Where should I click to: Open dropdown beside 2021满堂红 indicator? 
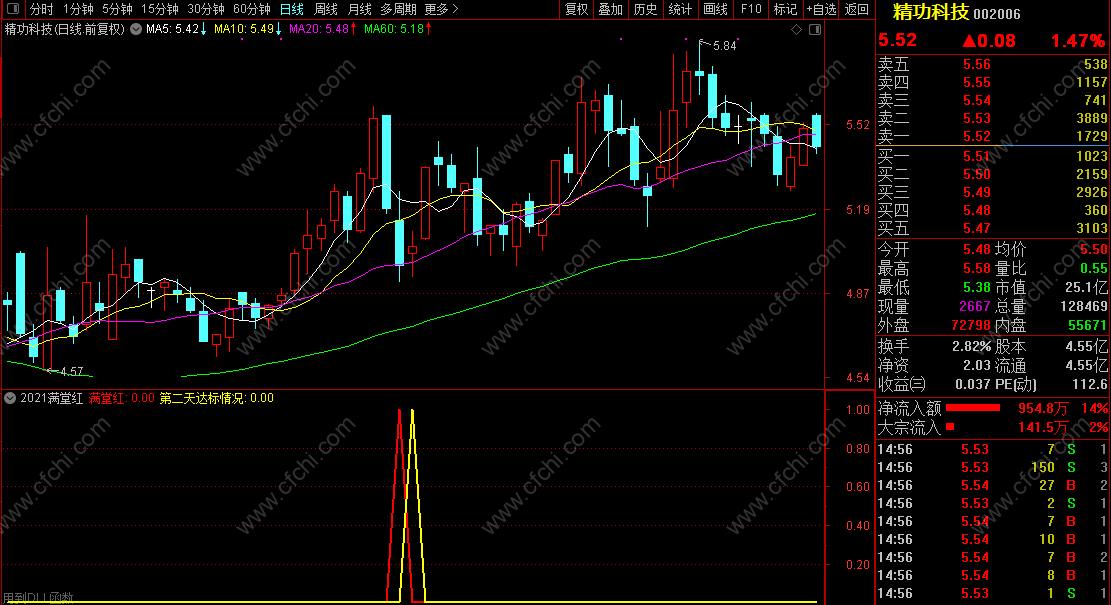(10, 398)
